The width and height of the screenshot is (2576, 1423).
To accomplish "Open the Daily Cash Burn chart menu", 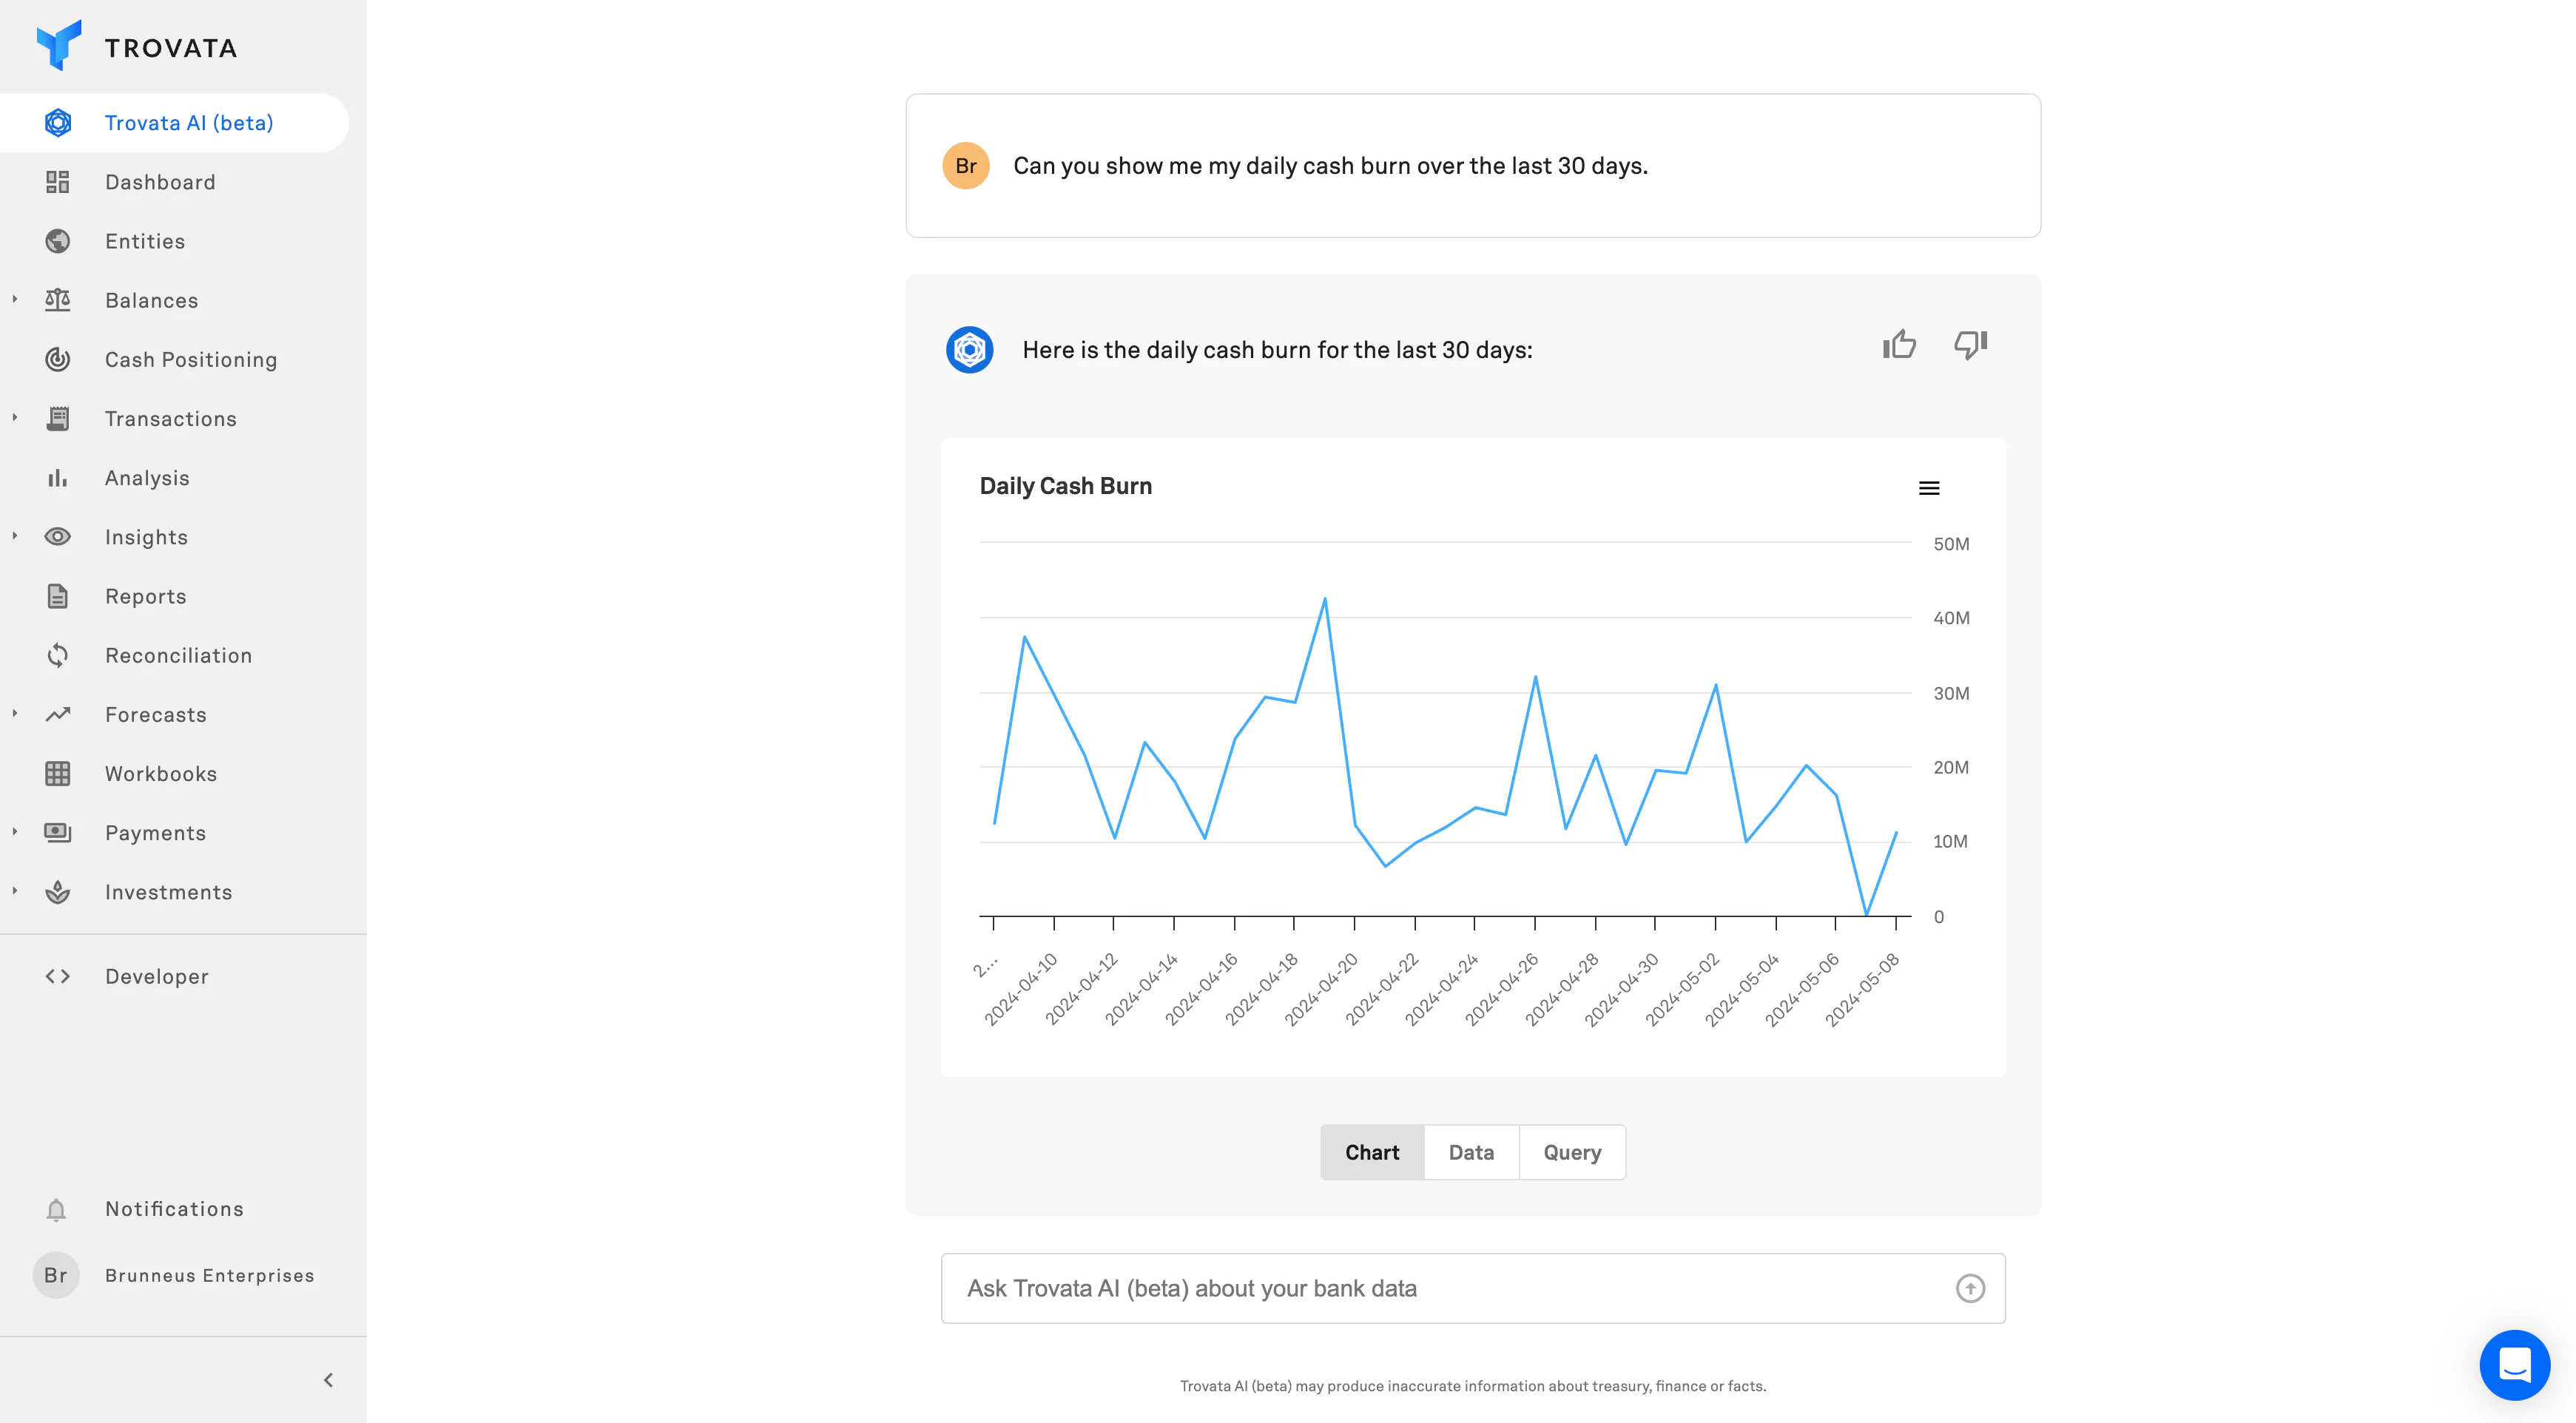I will point(1929,487).
